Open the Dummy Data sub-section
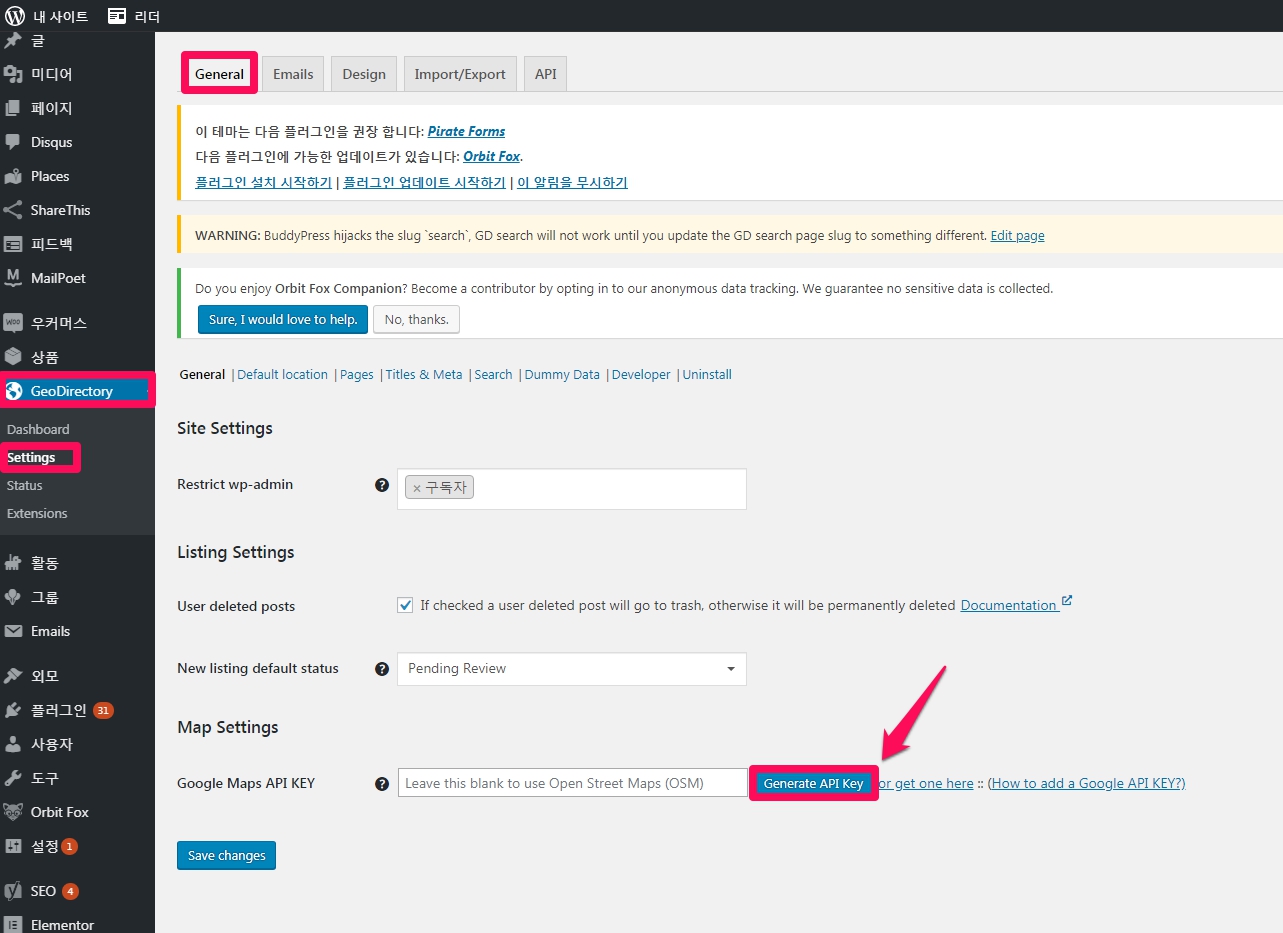1283x933 pixels. coord(562,374)
